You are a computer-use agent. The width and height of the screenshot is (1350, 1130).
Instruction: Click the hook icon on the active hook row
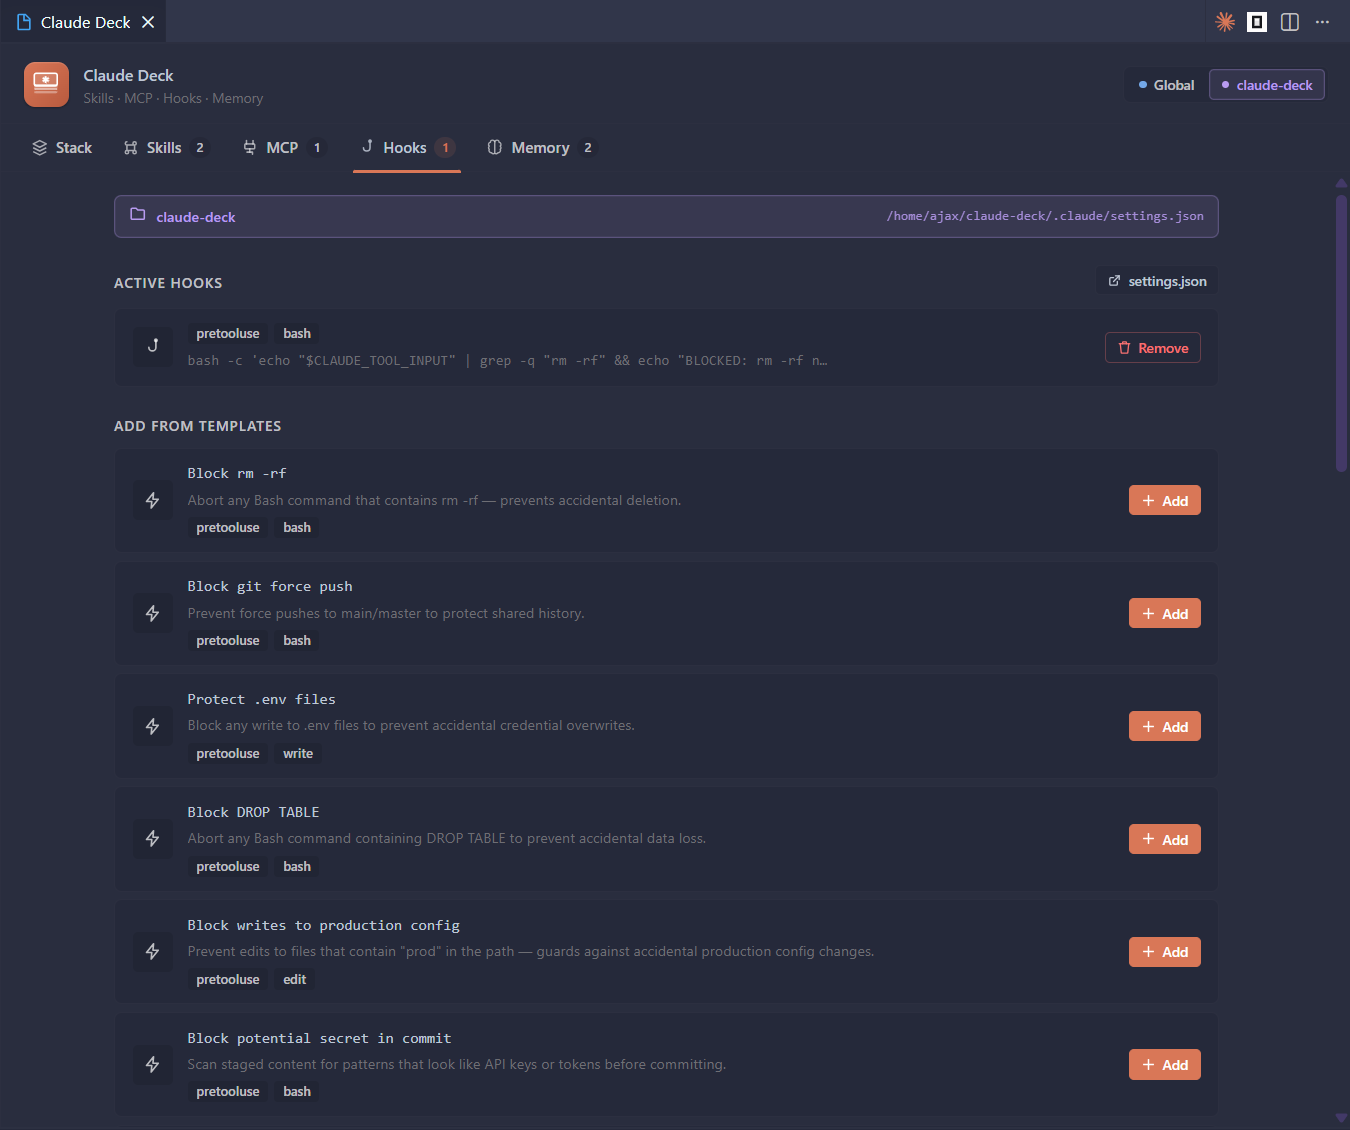[x=153, y=347]
